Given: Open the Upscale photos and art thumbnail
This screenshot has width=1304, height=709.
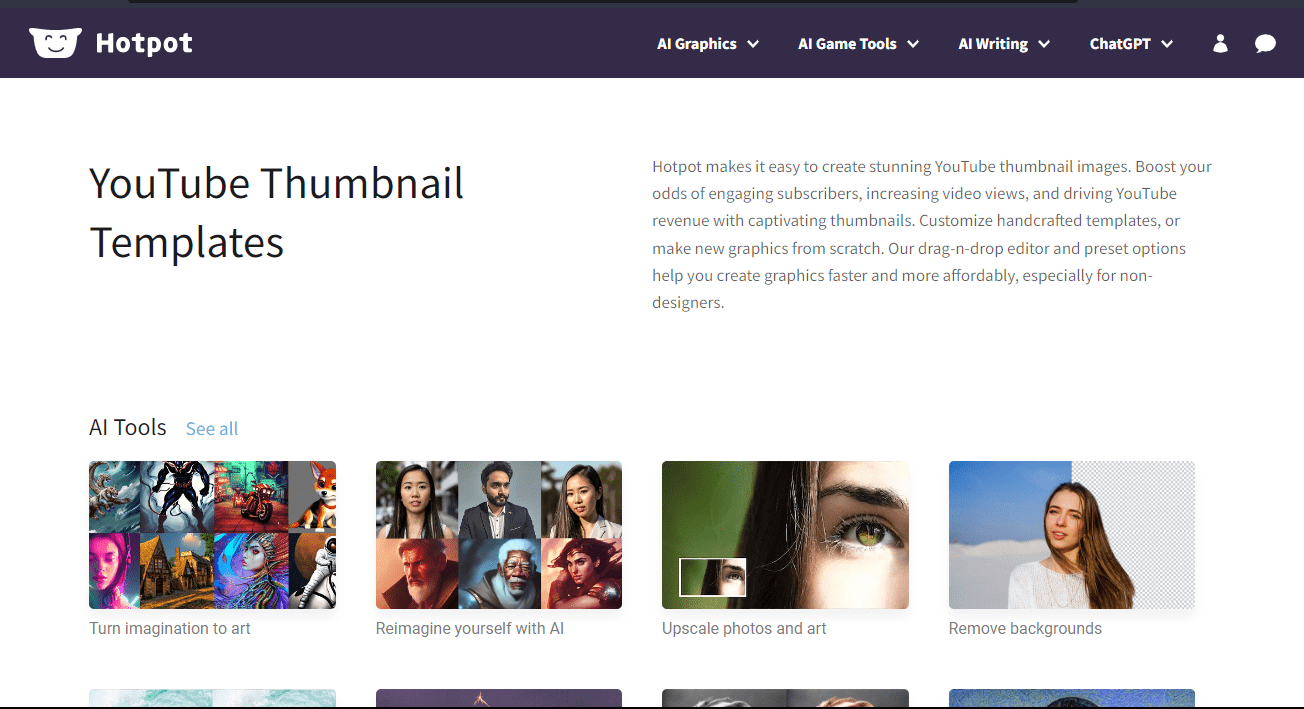Looking at the screenshot, I should click(x=785, y=535).
